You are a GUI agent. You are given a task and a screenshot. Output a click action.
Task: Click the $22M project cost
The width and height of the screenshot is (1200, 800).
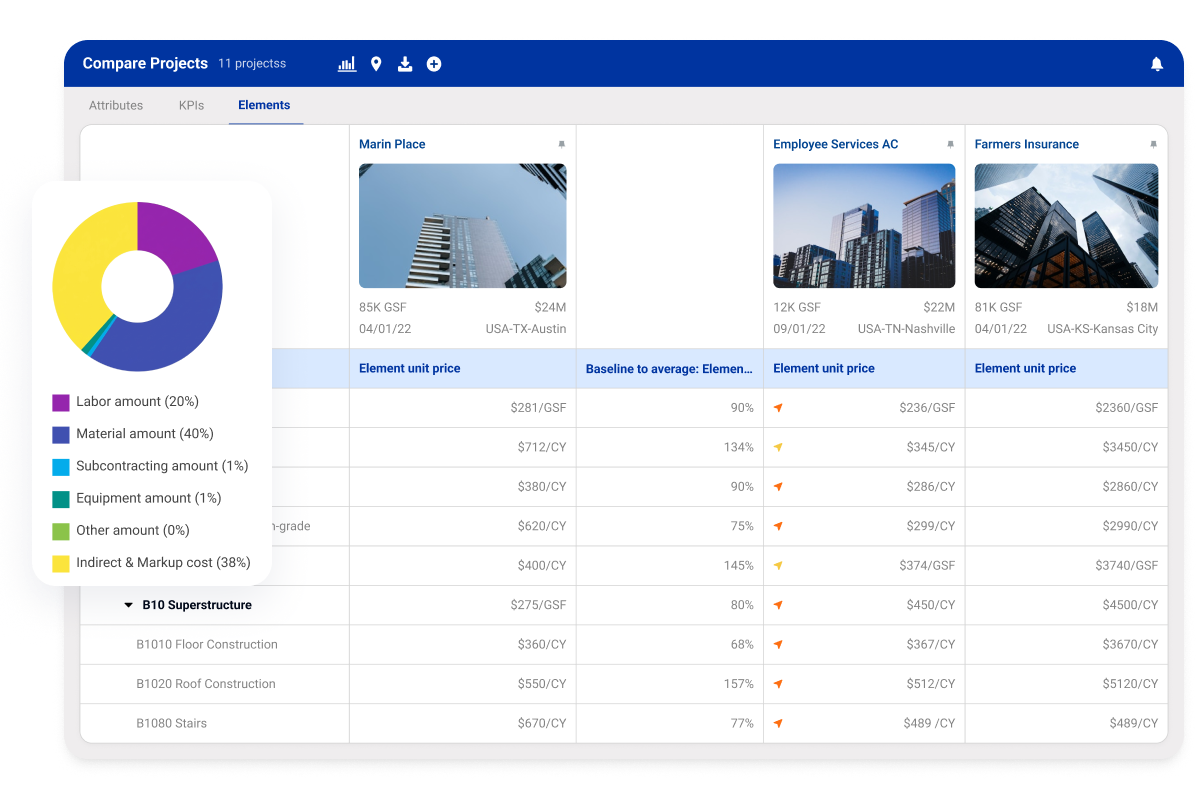939,308
